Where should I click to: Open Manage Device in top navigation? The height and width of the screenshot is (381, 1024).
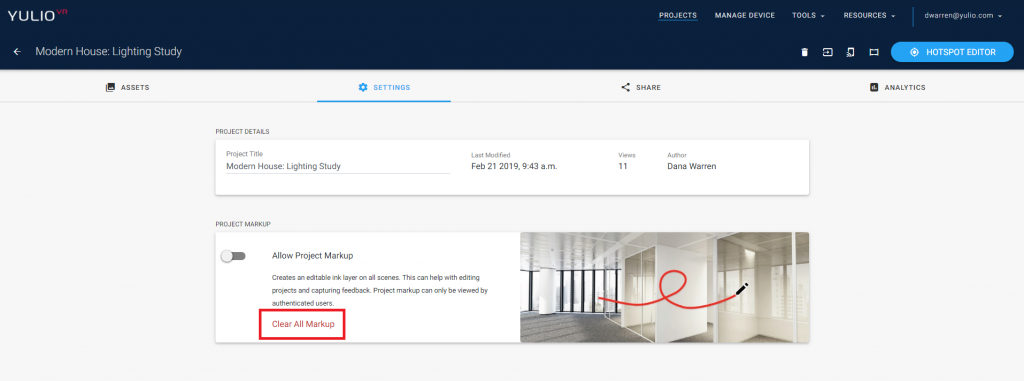pos(744,15)
